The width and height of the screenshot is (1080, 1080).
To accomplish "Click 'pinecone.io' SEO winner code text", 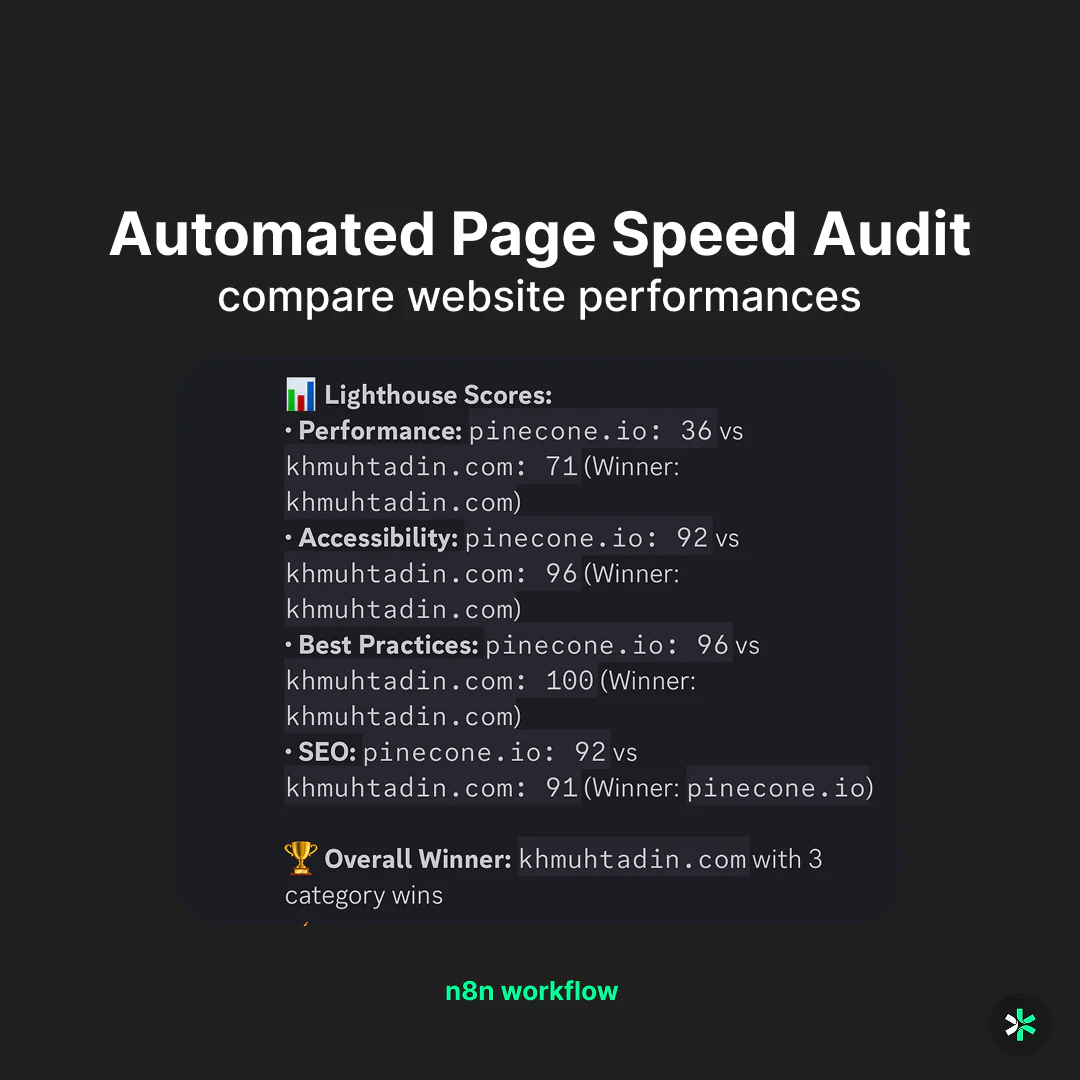I will [777, 788].
